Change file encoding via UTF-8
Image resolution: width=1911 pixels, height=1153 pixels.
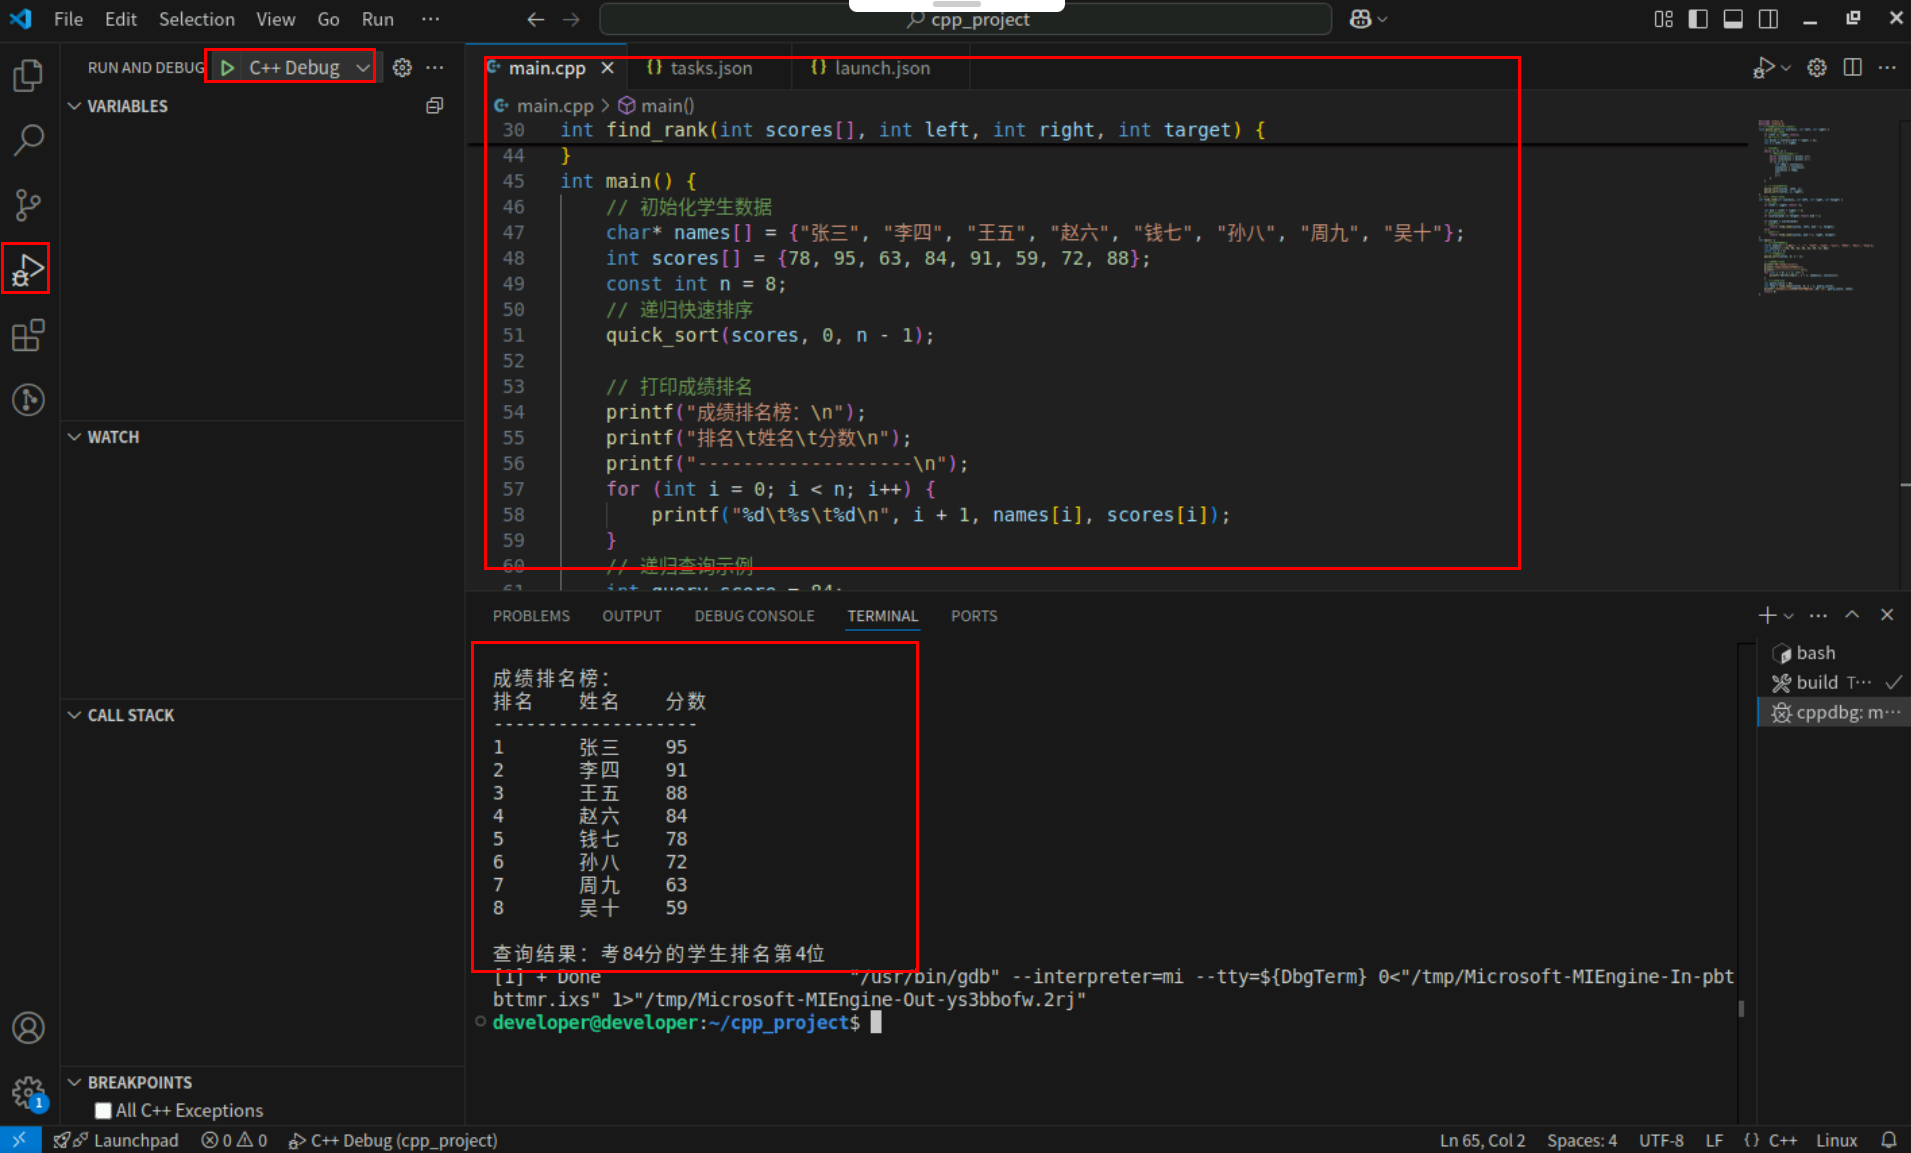pos(1661,1140)
